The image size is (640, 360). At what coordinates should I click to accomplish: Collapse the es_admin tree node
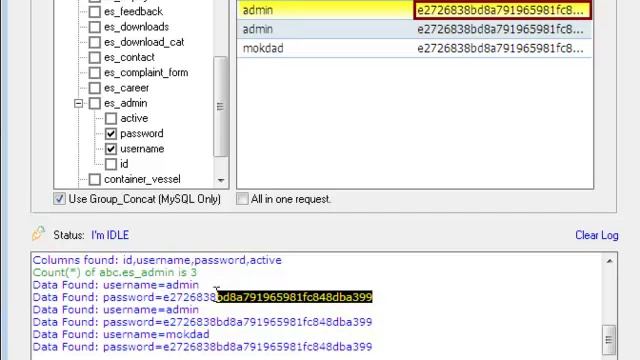tap(78, 103)
